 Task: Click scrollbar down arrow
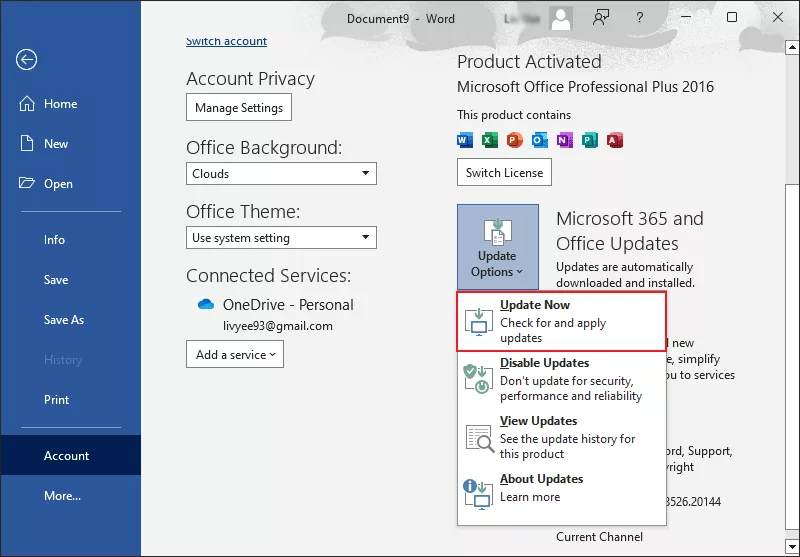792,547
